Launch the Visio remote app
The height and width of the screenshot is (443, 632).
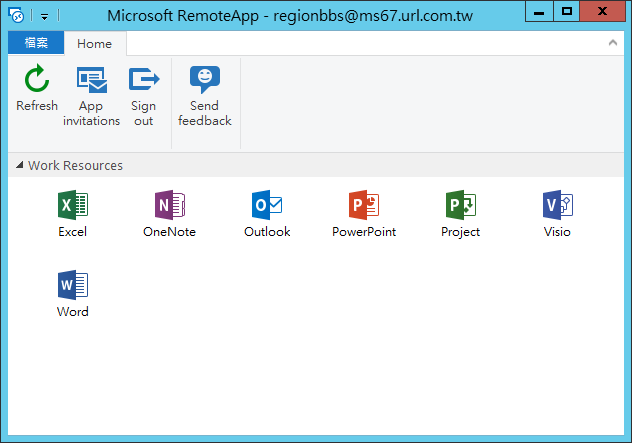point(557,214)
